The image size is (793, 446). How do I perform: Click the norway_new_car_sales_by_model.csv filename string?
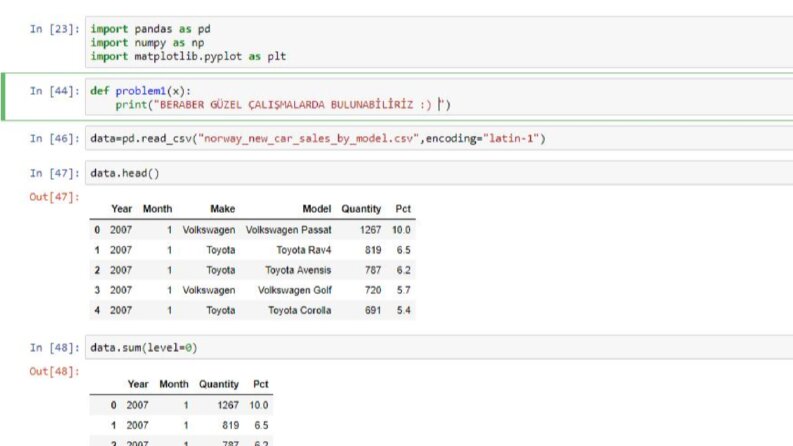point(309,139)
